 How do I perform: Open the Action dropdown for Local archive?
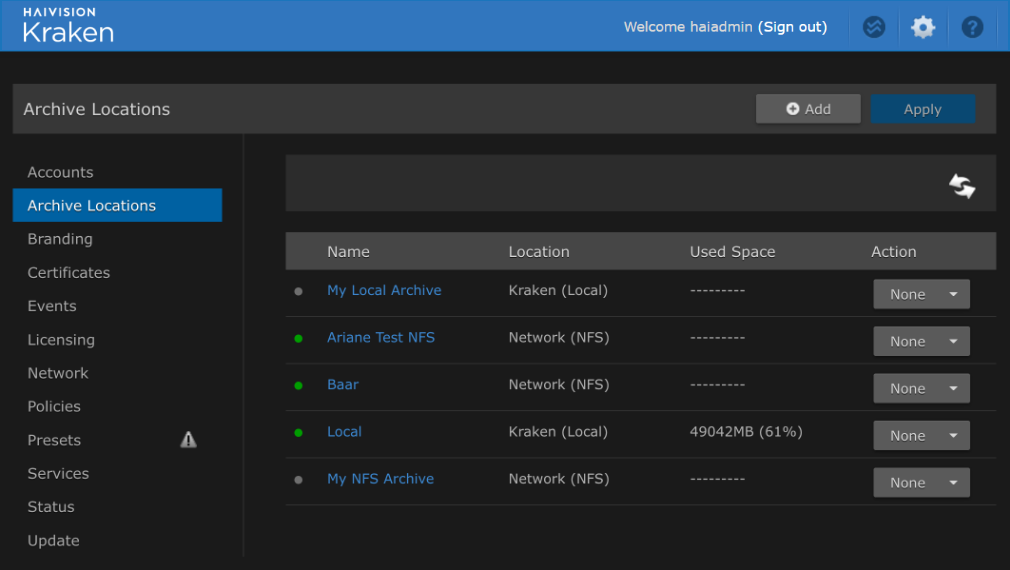[x=921, y=435]
